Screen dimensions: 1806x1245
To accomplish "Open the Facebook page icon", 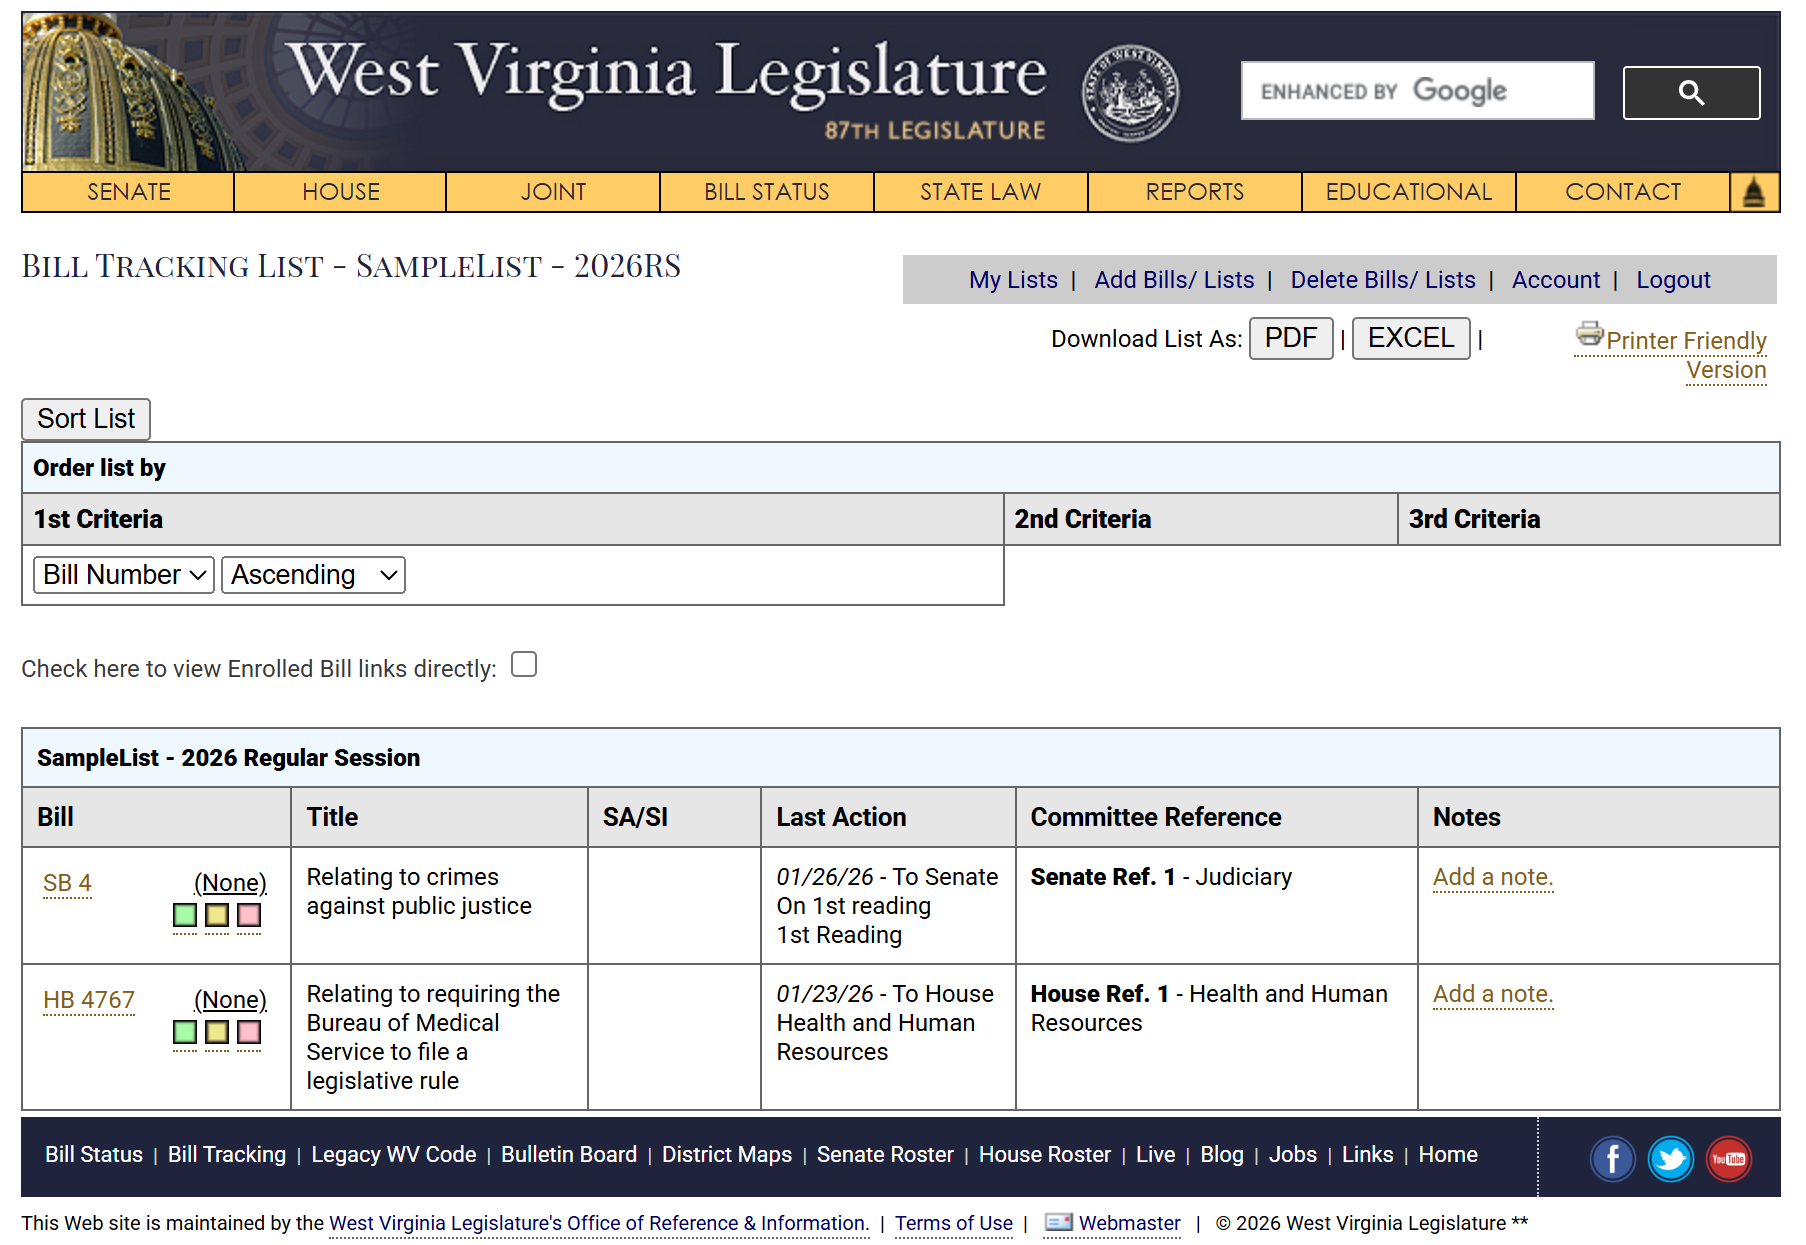I will (x=1612, y=1159).
